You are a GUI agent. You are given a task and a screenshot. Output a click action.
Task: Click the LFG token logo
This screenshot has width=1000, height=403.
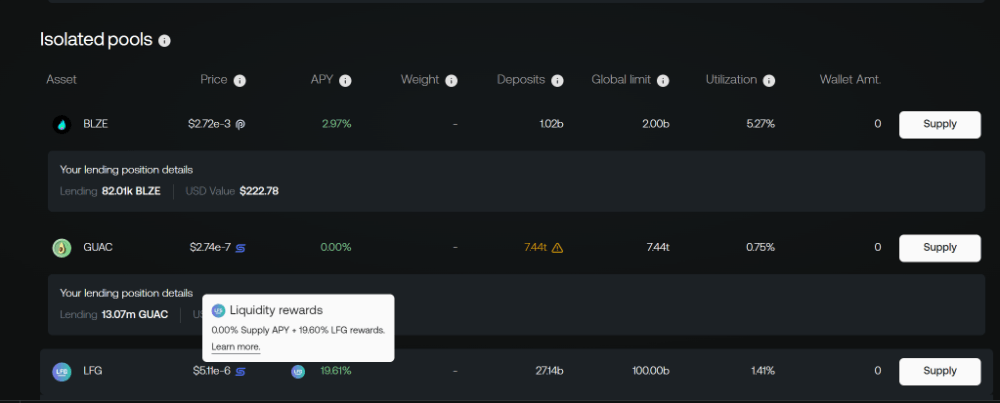pos(62,371)
